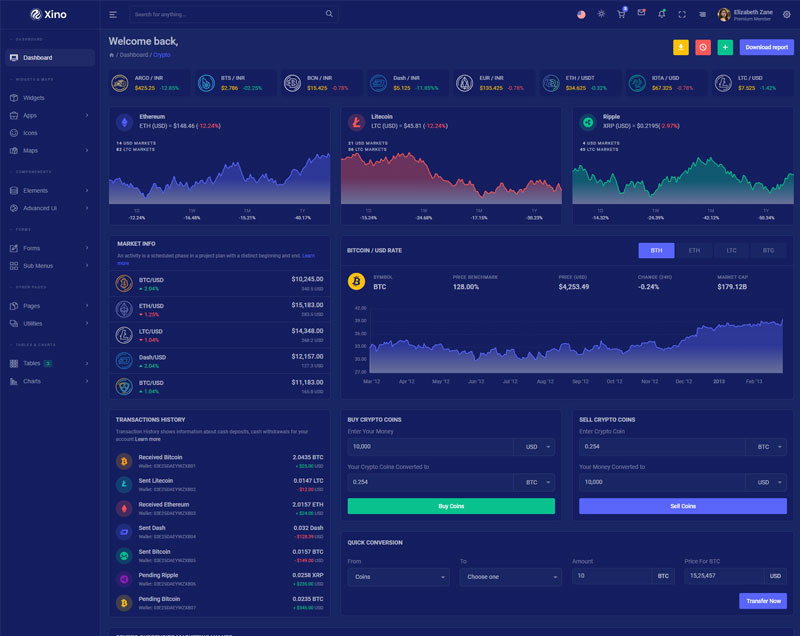The width and height of the screenshot is (800, 636).
Task: Enter fullscreen mode via header icon
Action: pos(682,14)
